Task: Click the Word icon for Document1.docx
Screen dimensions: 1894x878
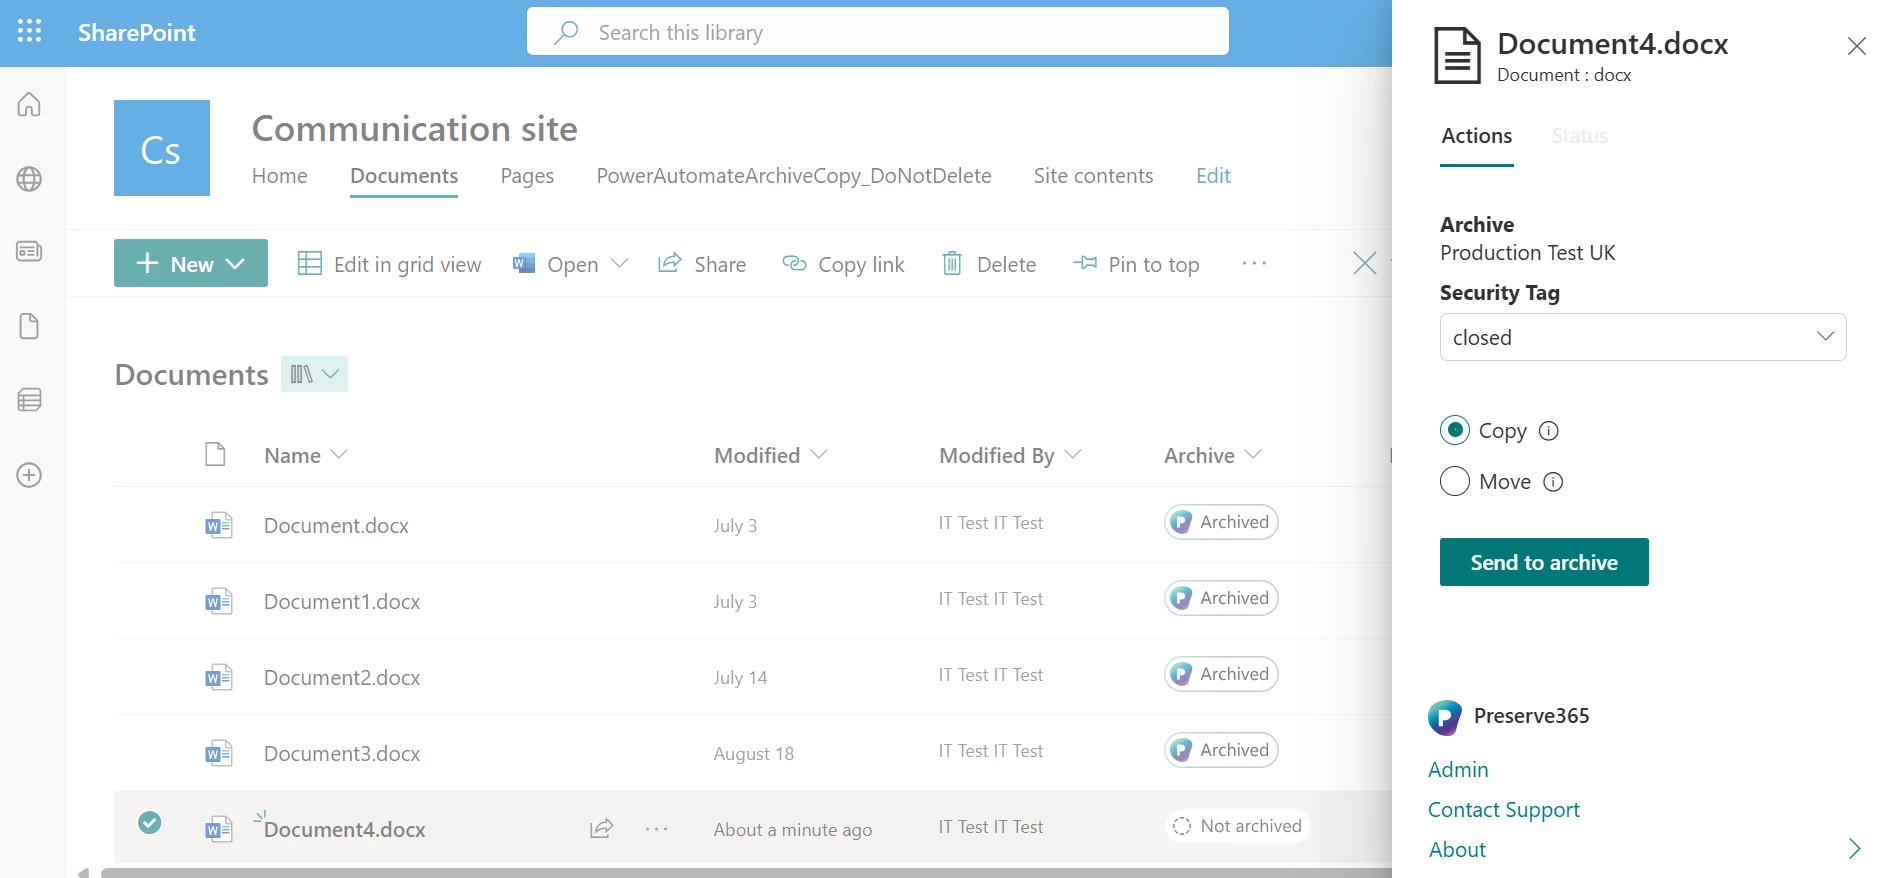Action: point(218,601)
